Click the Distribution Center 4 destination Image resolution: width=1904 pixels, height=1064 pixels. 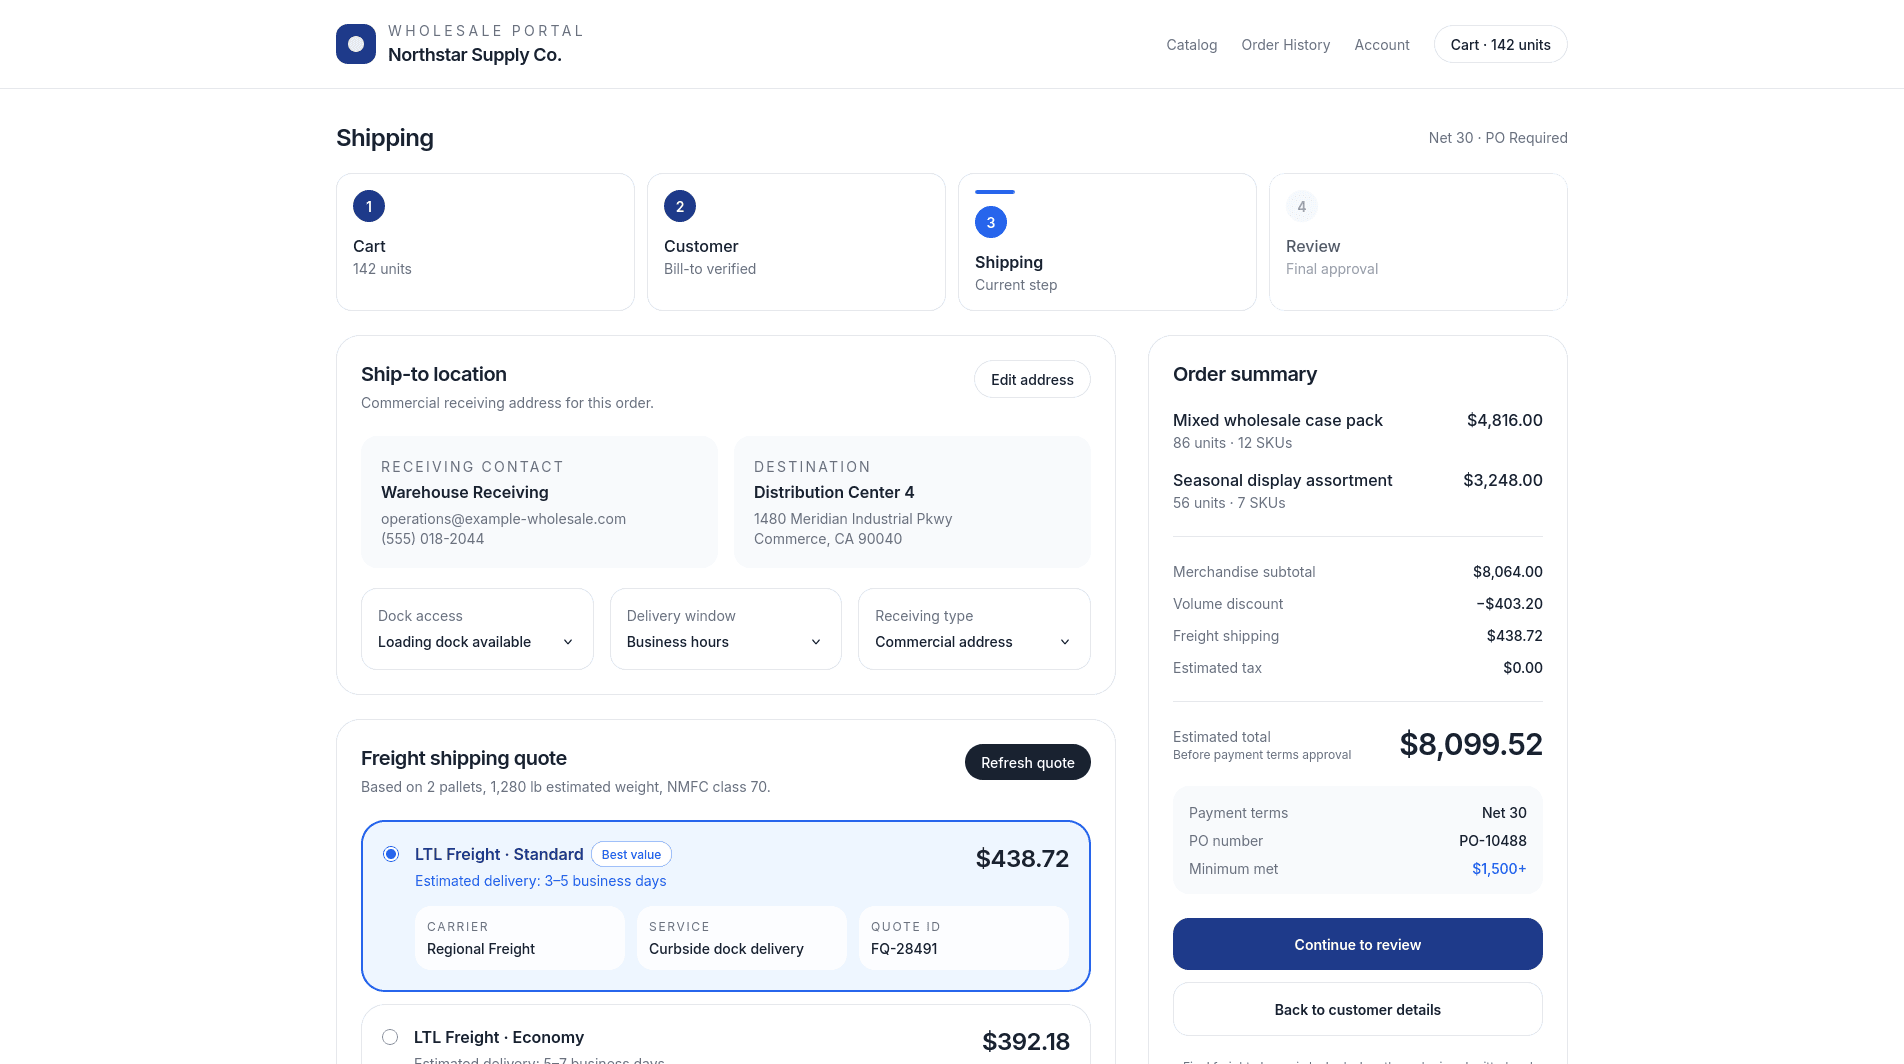pyautogui.click(x=834, y=492)
